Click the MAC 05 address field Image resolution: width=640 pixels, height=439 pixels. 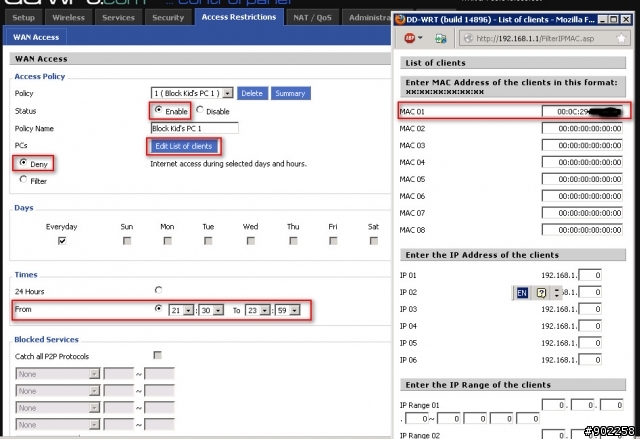(x=582, y=179)
